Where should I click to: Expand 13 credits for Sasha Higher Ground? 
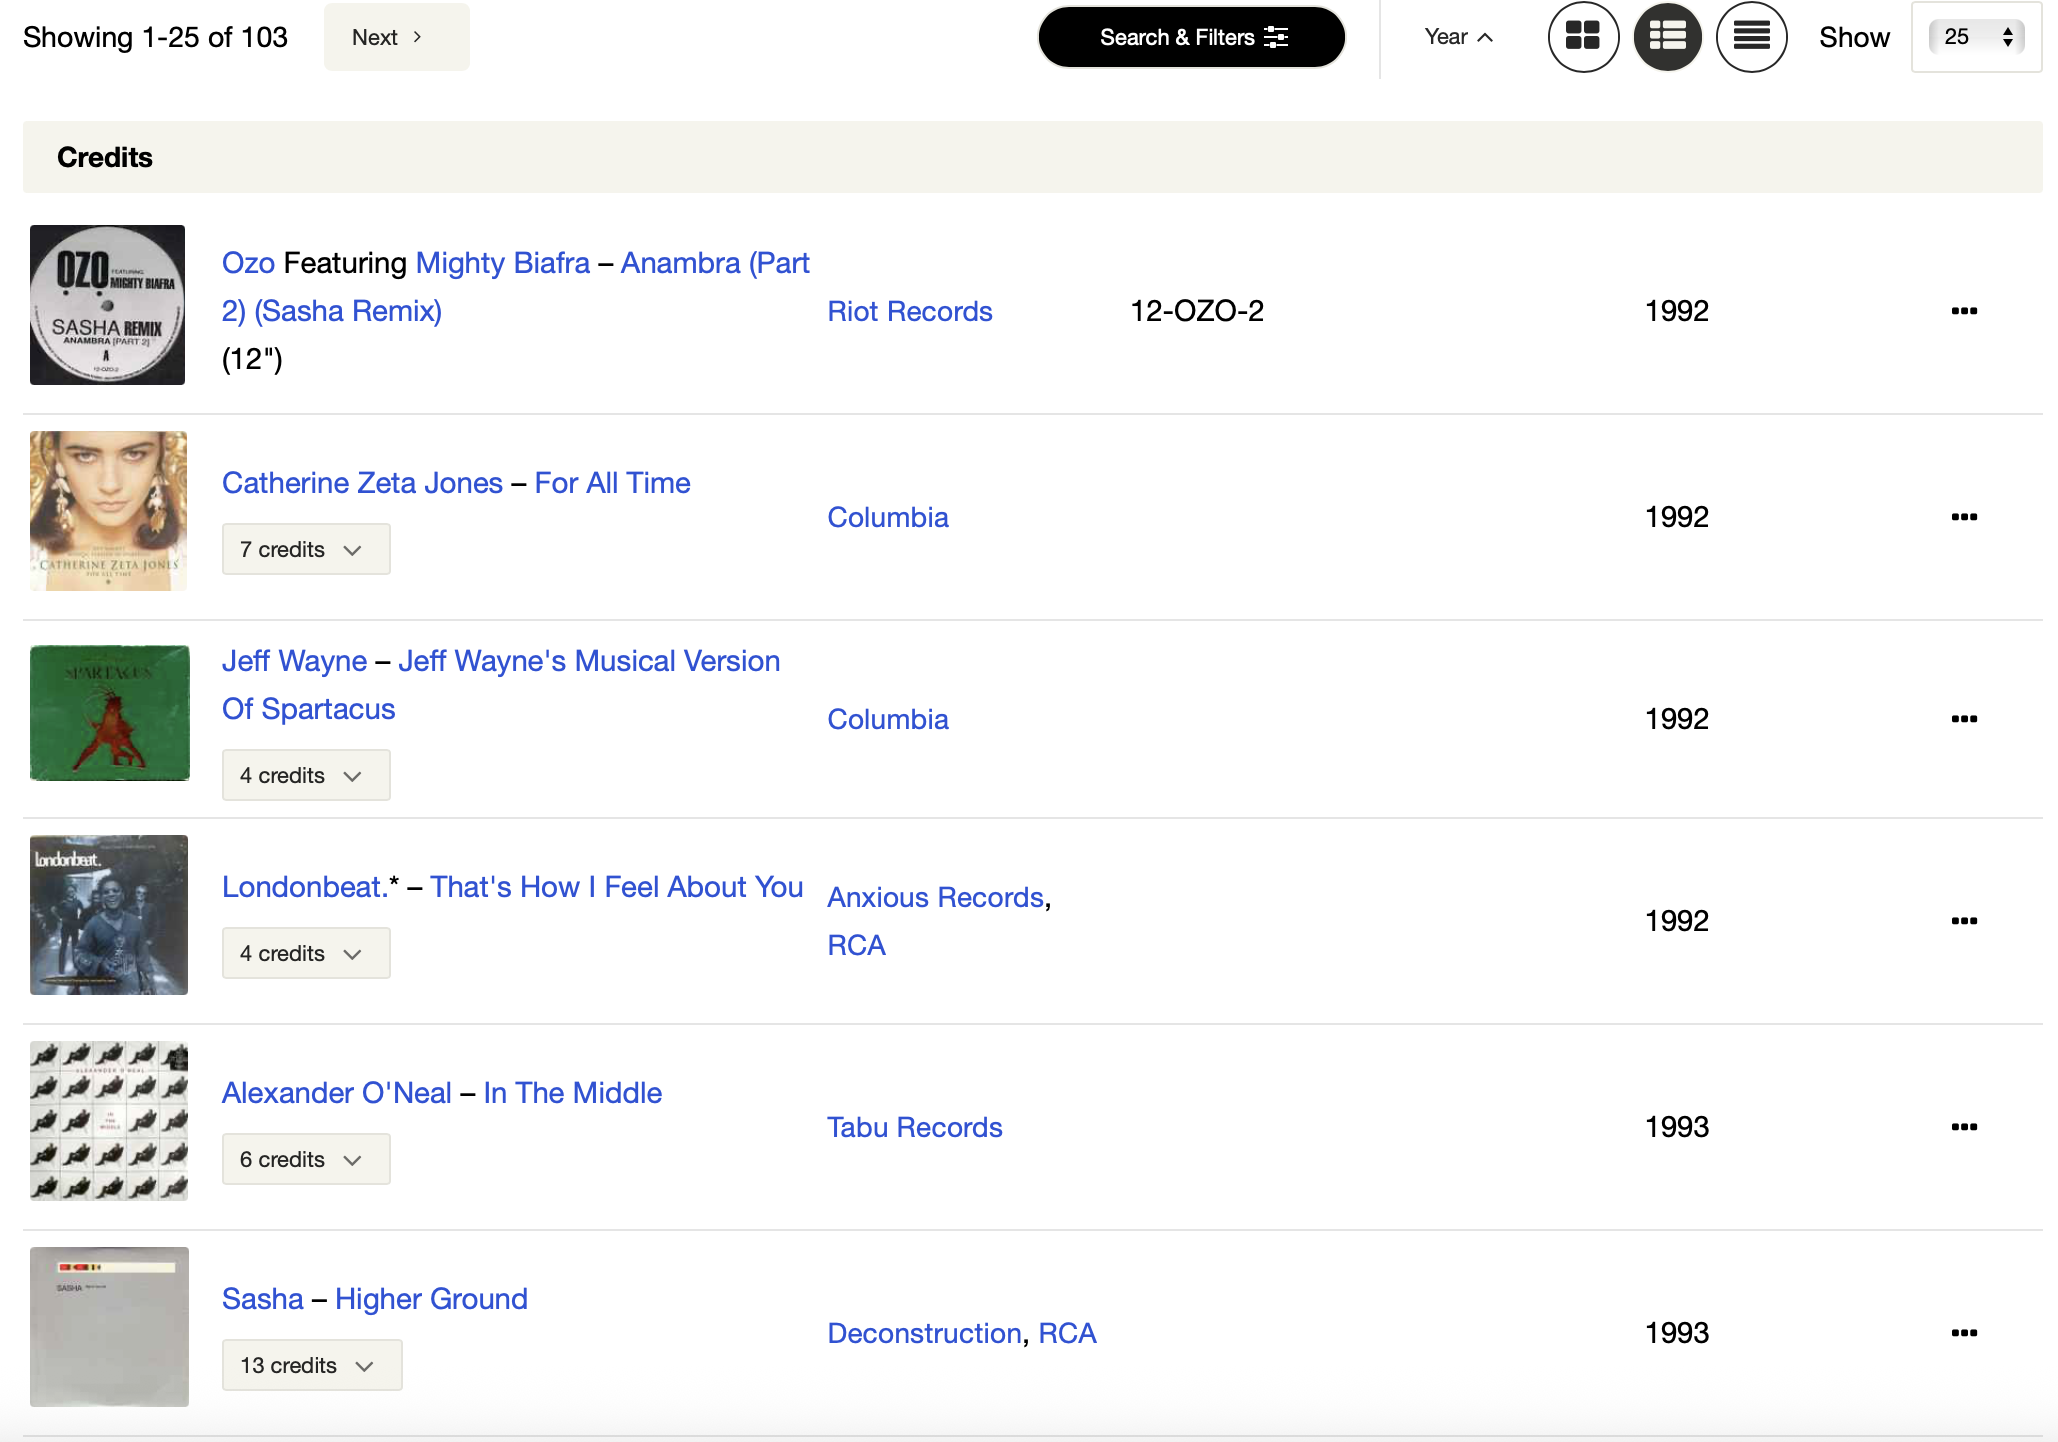click(311, 1366)
